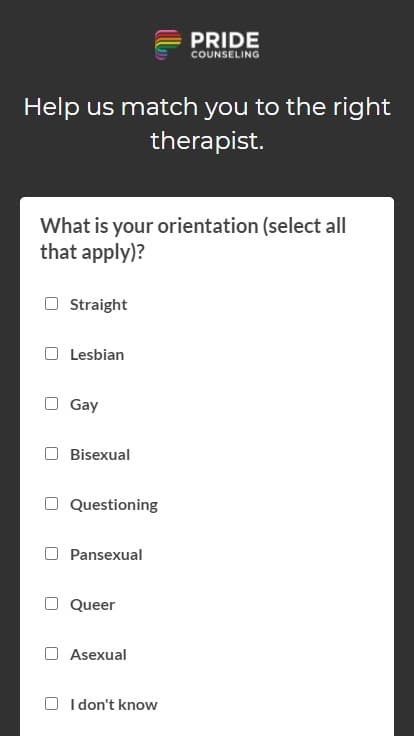Click the Questioning option text
The height and width of the screenshot is (736, 414).
click(114, 505)
